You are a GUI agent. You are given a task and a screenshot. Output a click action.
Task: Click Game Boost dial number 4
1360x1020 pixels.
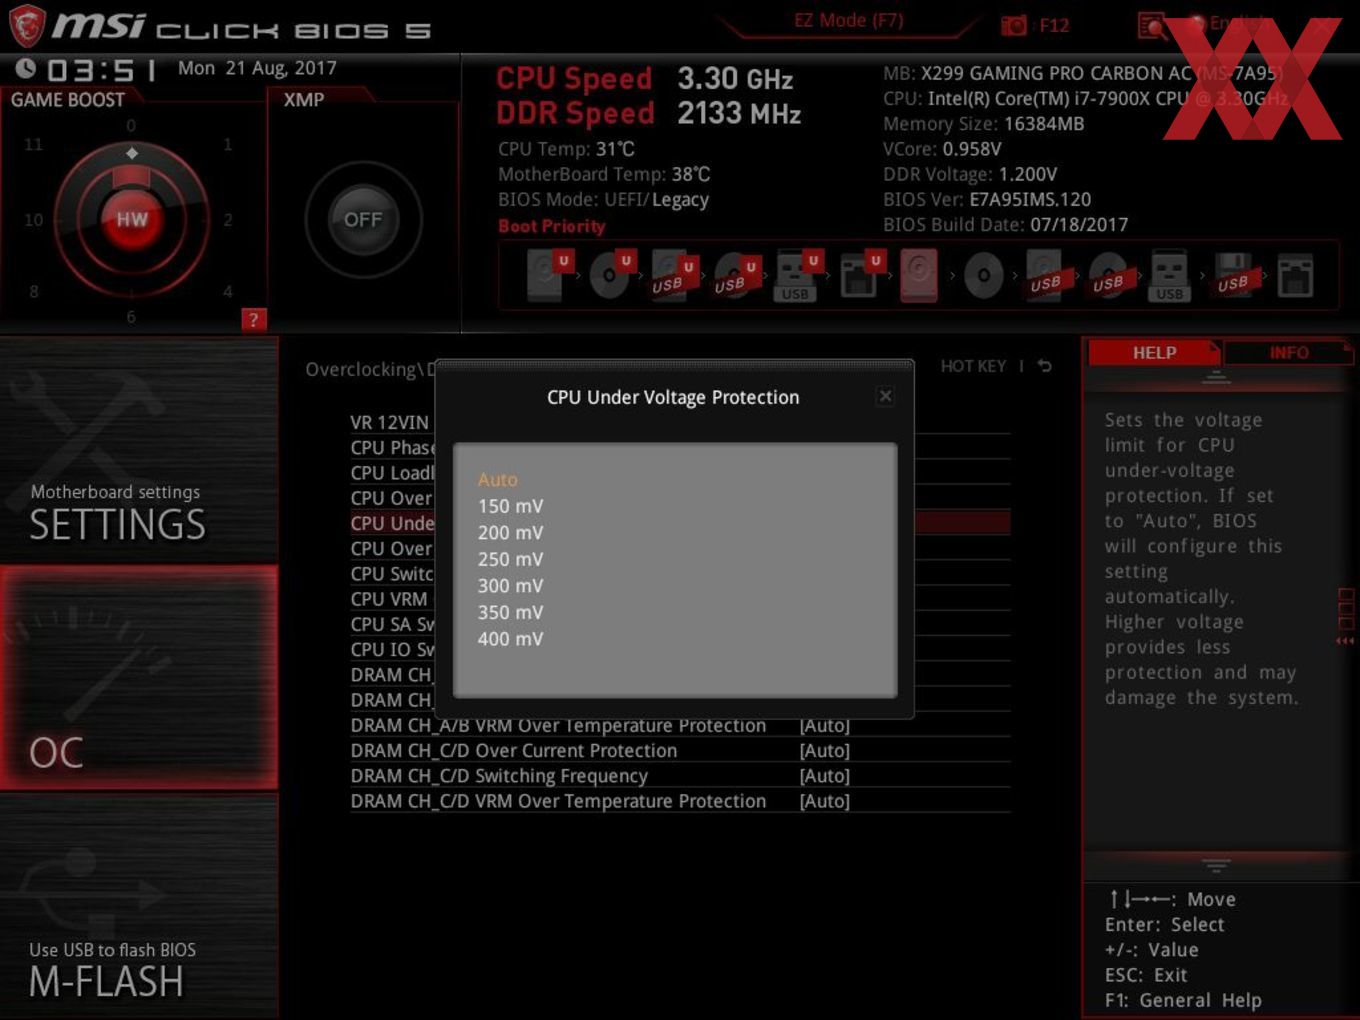click(x=228, y=291)
